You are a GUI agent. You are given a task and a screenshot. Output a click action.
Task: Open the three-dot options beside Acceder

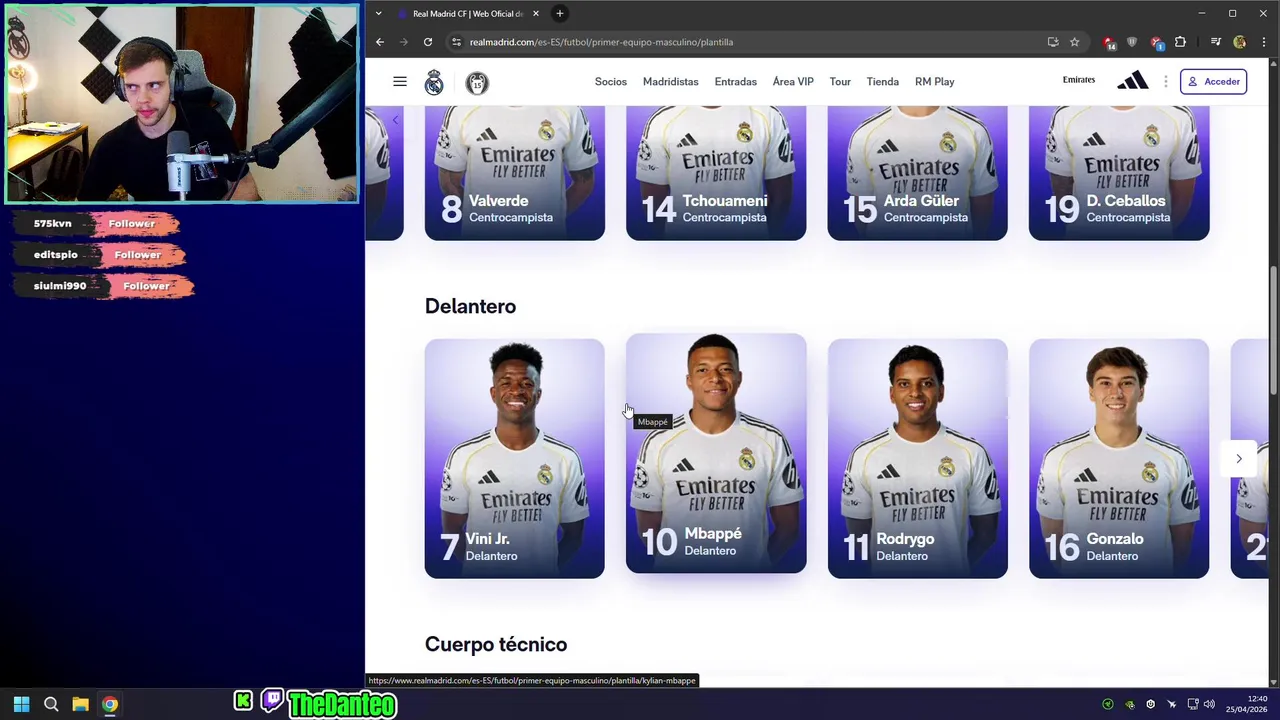(1165, 81)
